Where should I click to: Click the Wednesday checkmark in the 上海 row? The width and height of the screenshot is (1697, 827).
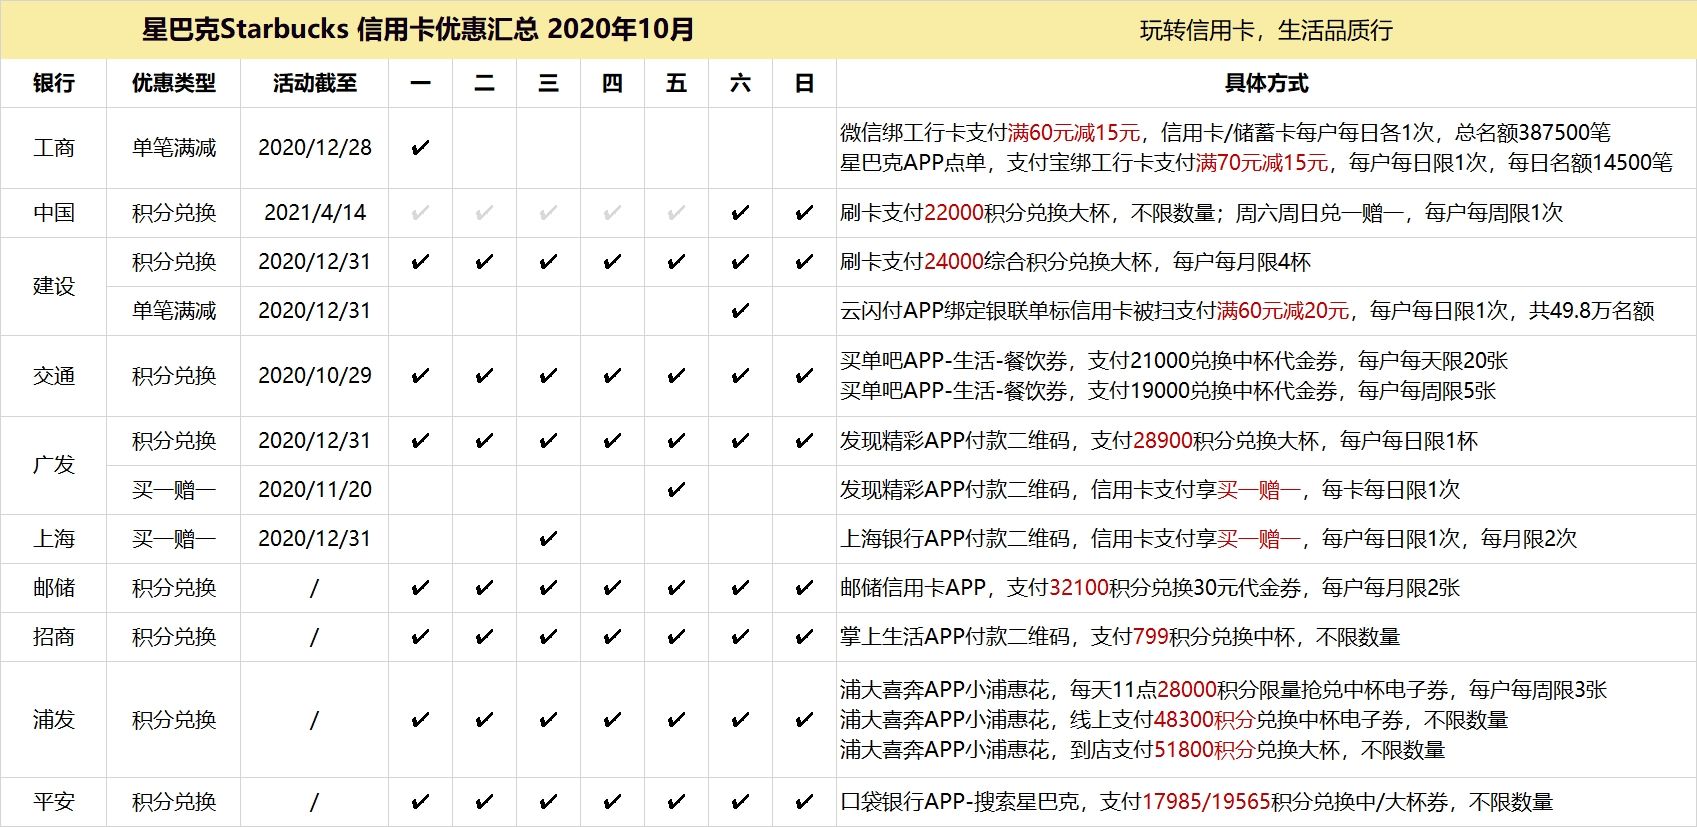click(548, 539)
